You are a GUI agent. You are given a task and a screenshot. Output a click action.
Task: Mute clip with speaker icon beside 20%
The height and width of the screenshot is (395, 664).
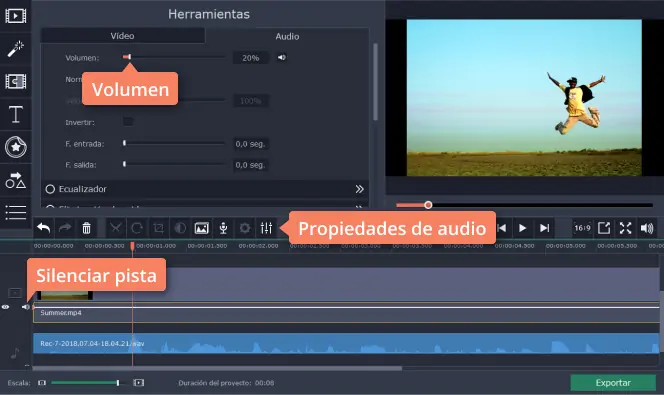[282, 57]
